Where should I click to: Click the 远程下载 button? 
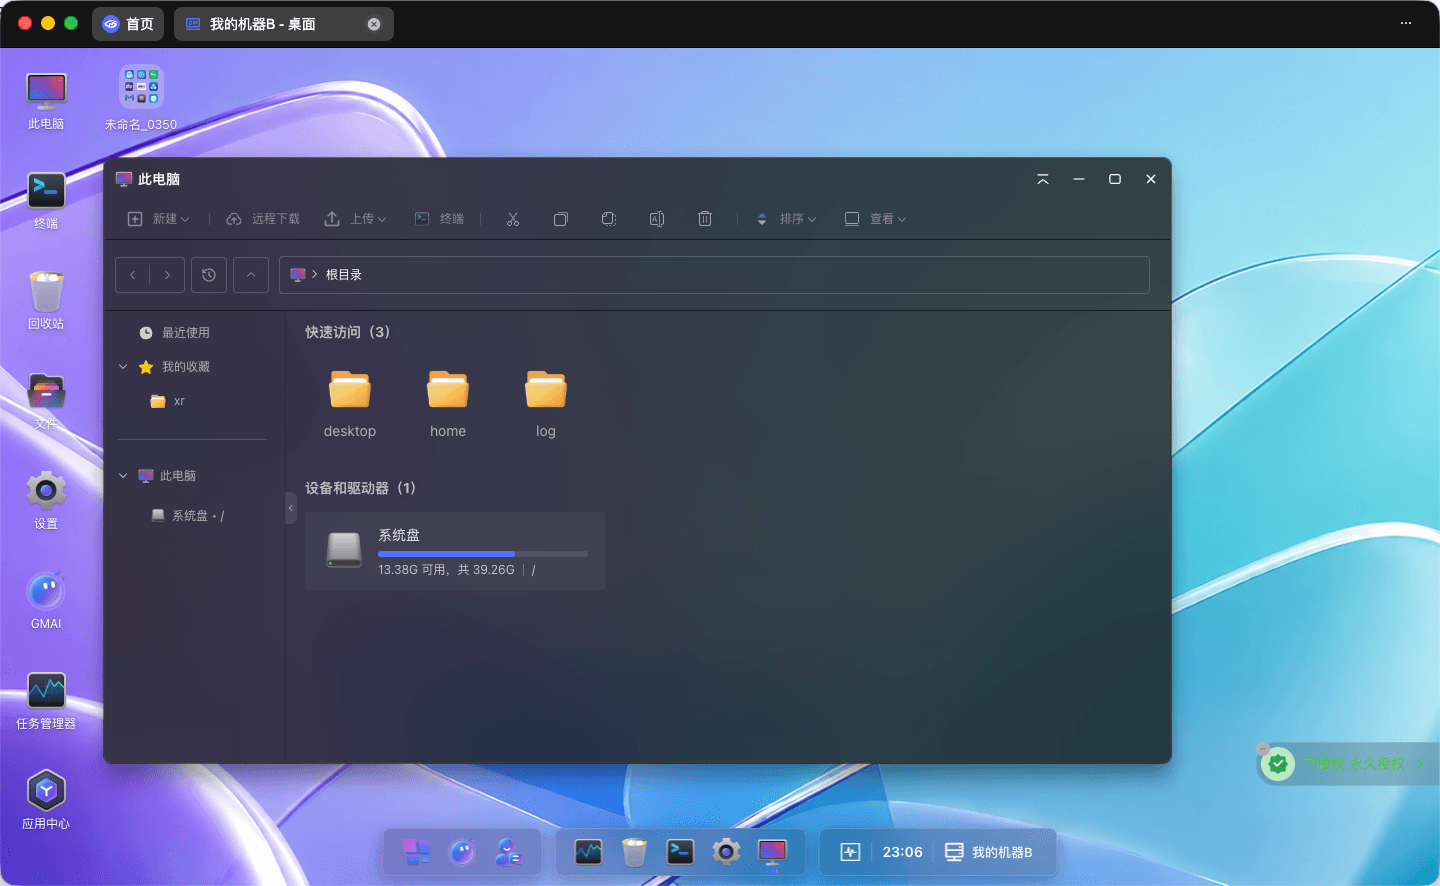[263, 219]
